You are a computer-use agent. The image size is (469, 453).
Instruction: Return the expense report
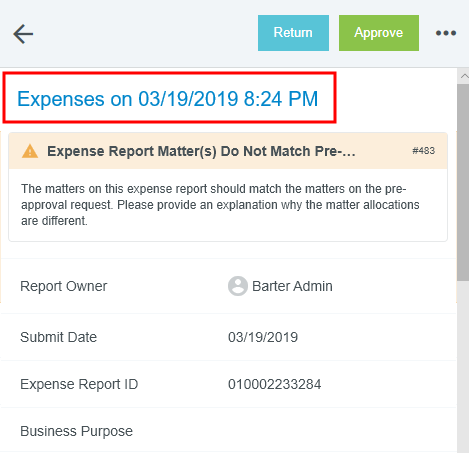[293, 33]
